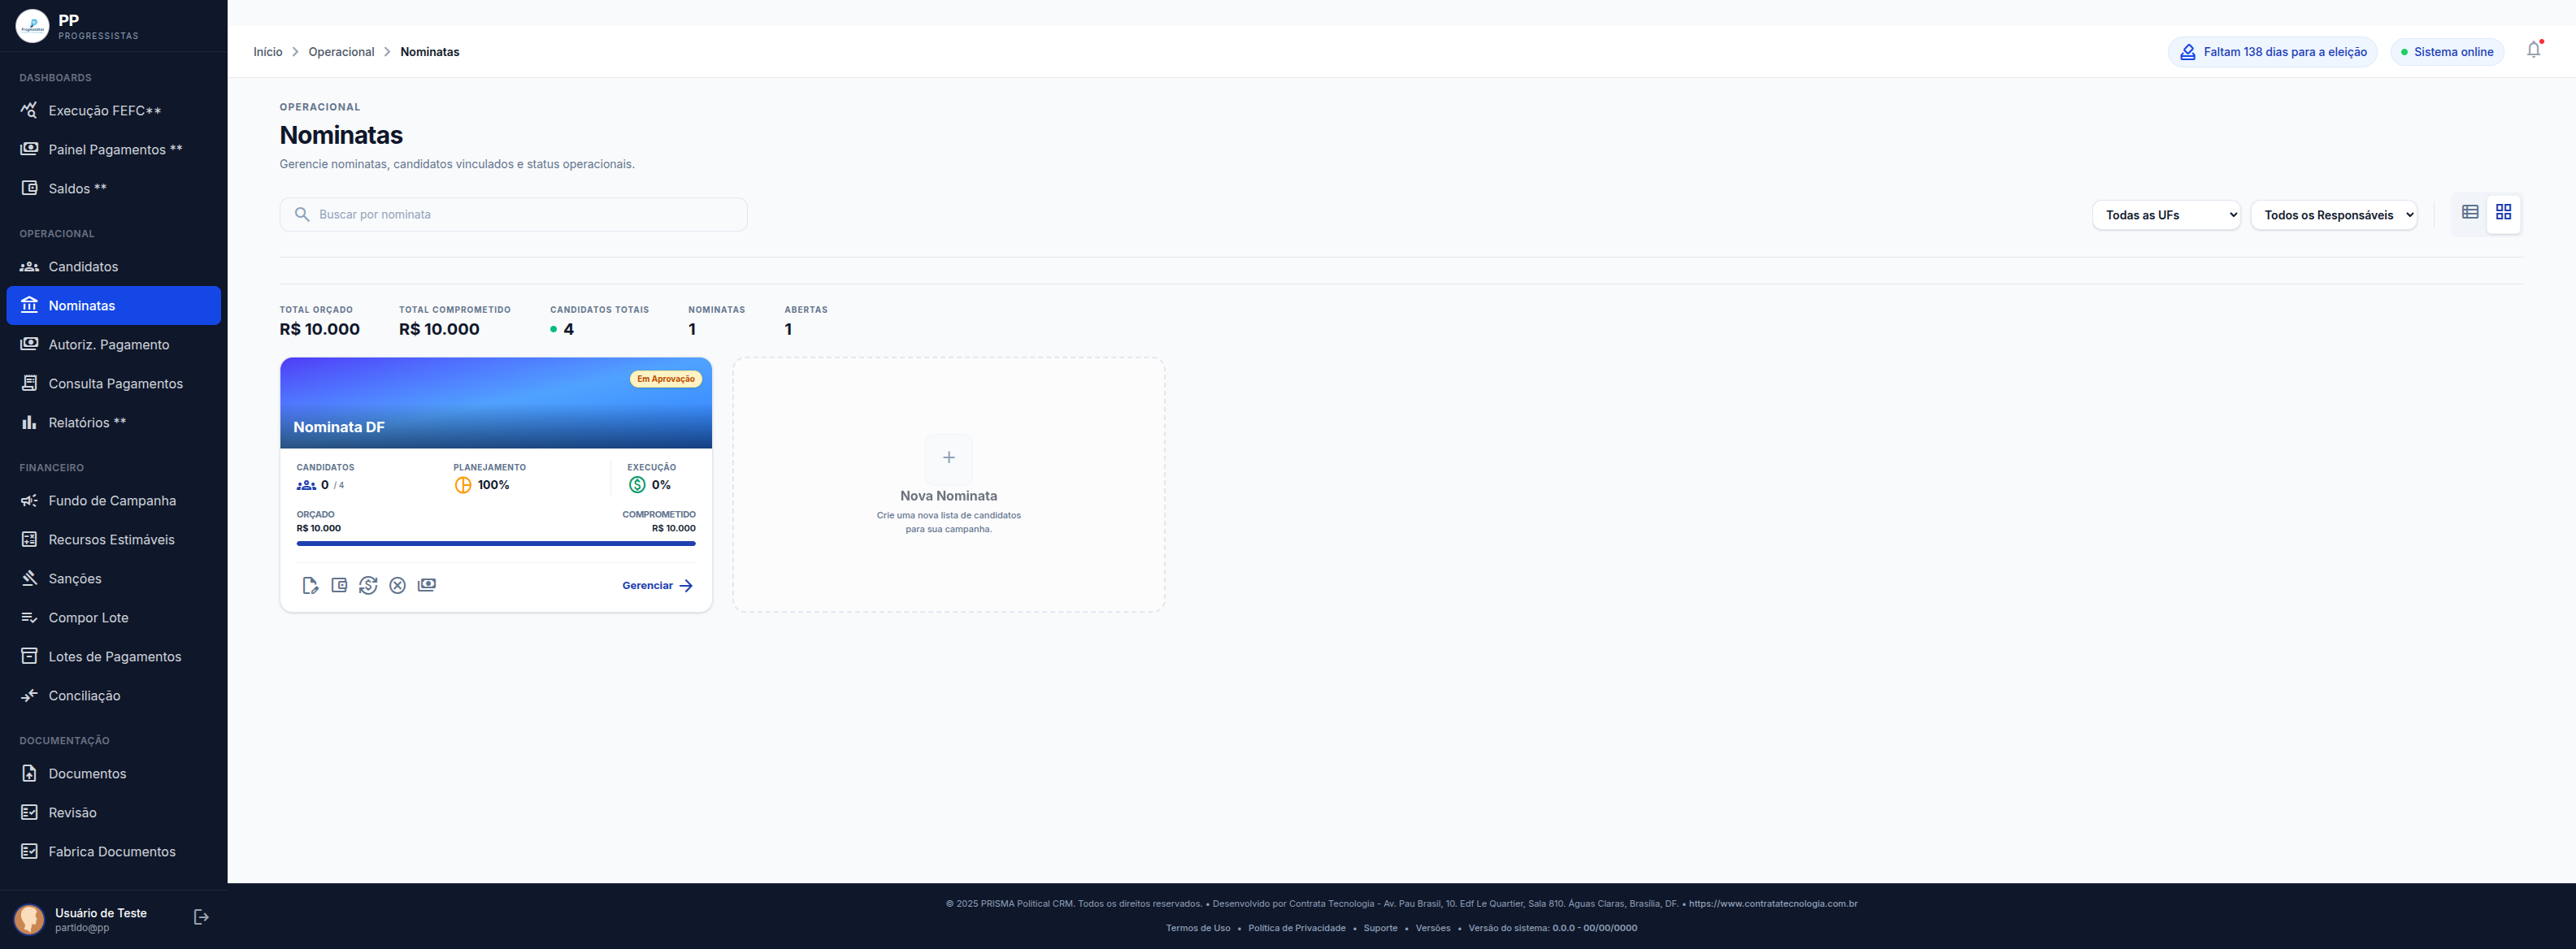Click the Buscar por nominata search field
Image resolution: width=2576 pixels, height=949 pixels.
[513, 214]
